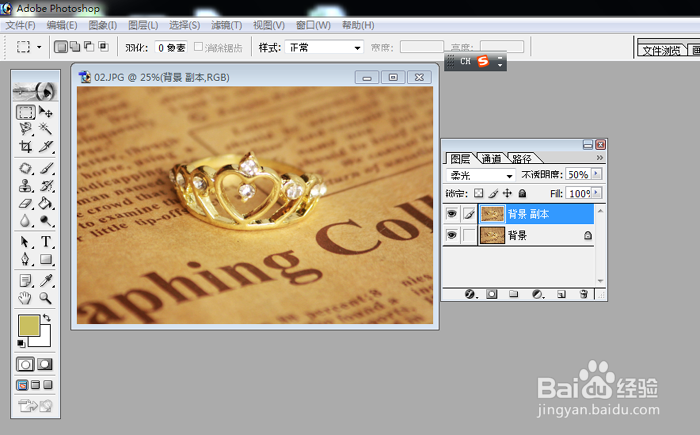Image resolution: width=700 pixels, height=435 pixels.
Task: Open the opacity slider arrow
Action: (596, 173)
